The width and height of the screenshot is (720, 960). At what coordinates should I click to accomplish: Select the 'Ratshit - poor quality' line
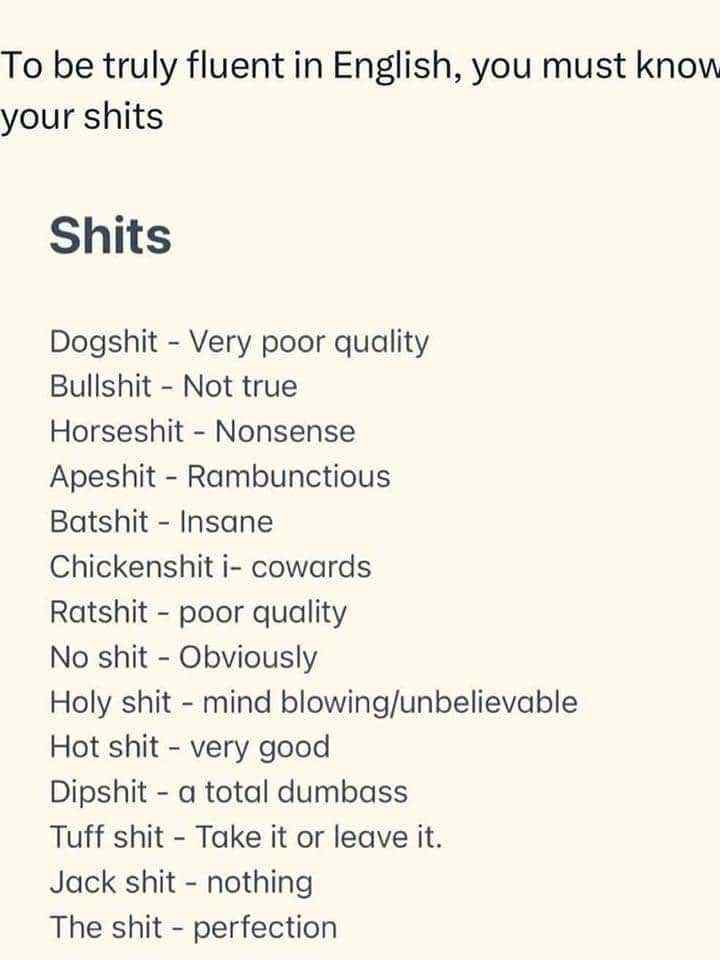[x=198, y=613]
